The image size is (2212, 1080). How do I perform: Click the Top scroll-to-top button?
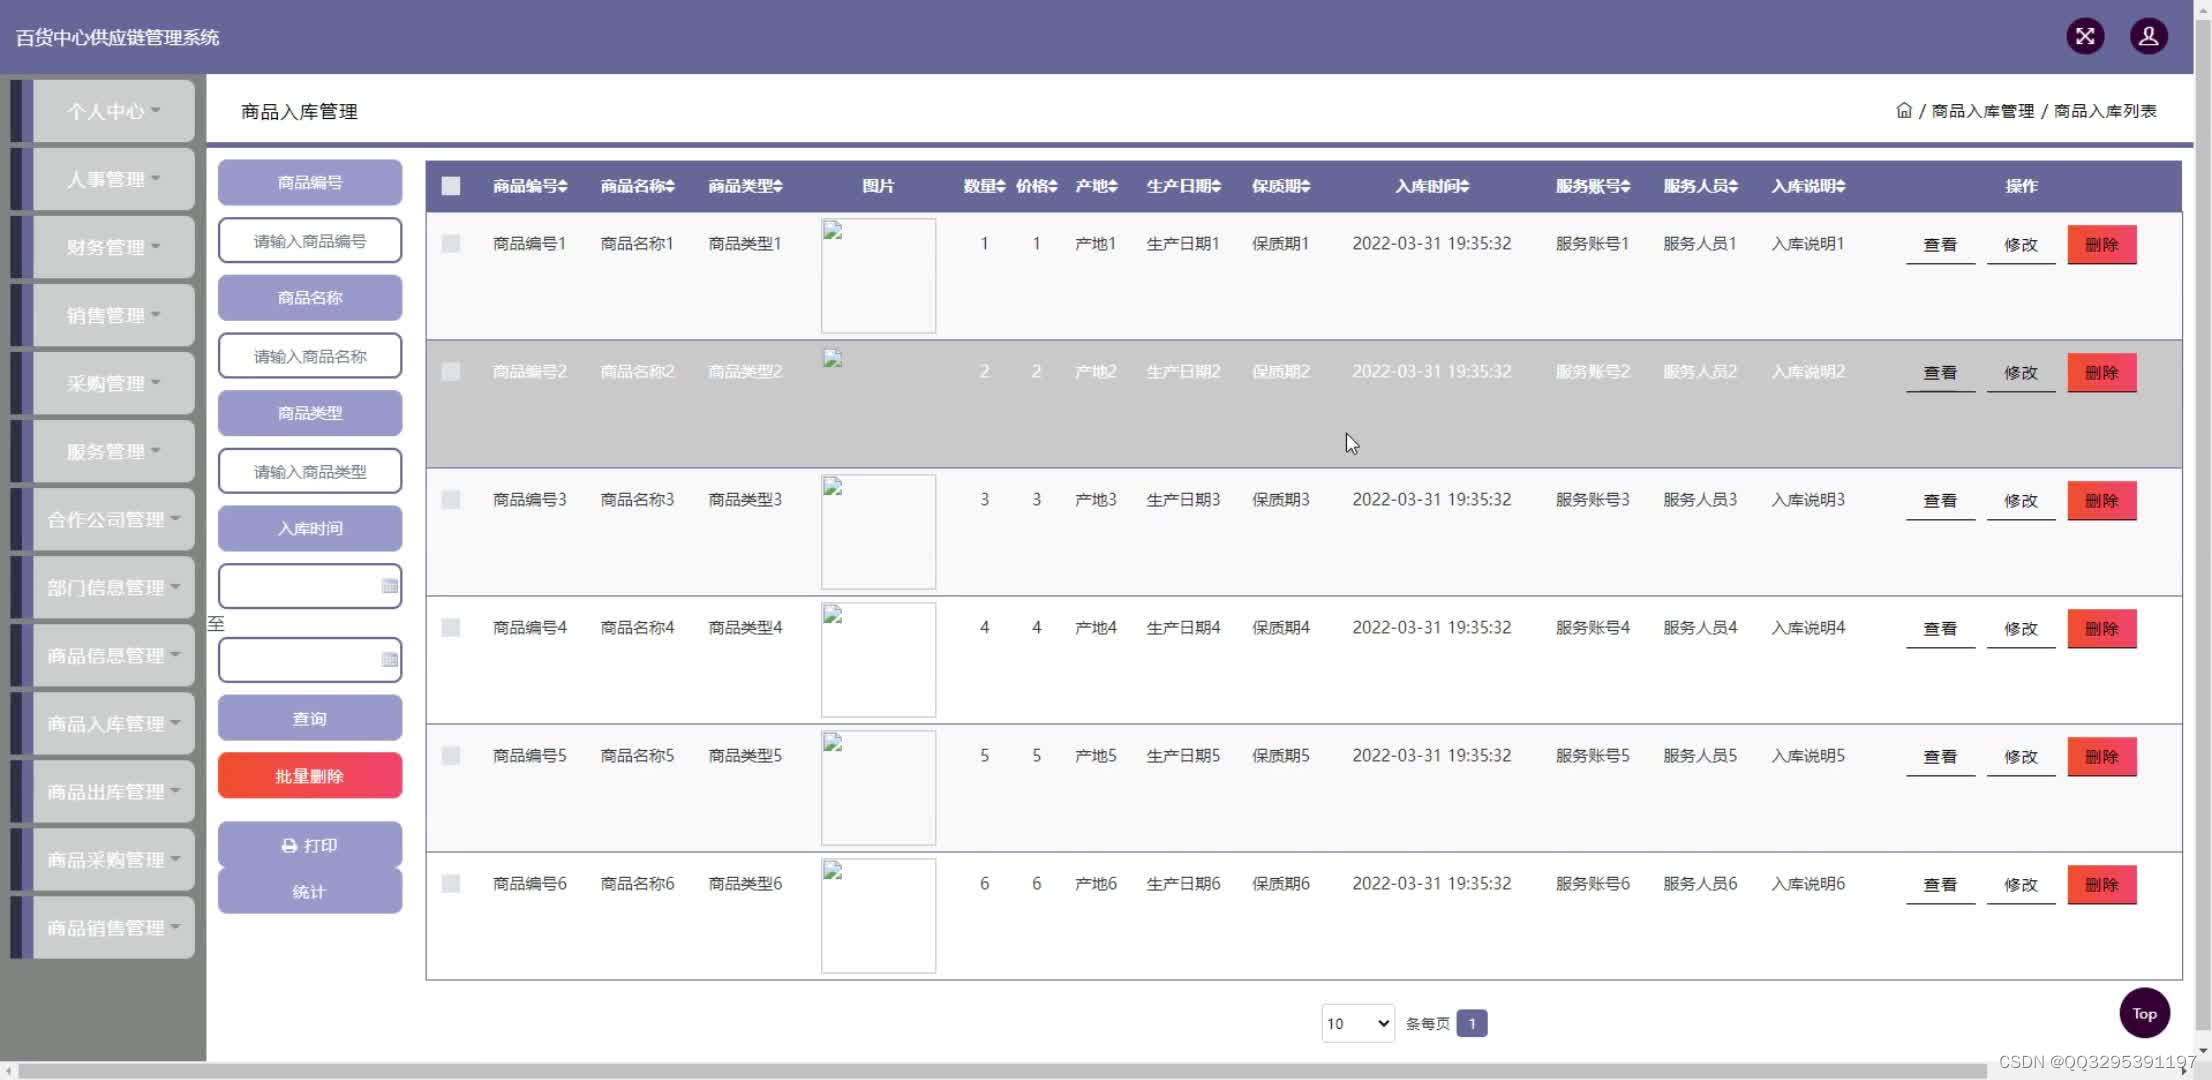point(2144,1013)
